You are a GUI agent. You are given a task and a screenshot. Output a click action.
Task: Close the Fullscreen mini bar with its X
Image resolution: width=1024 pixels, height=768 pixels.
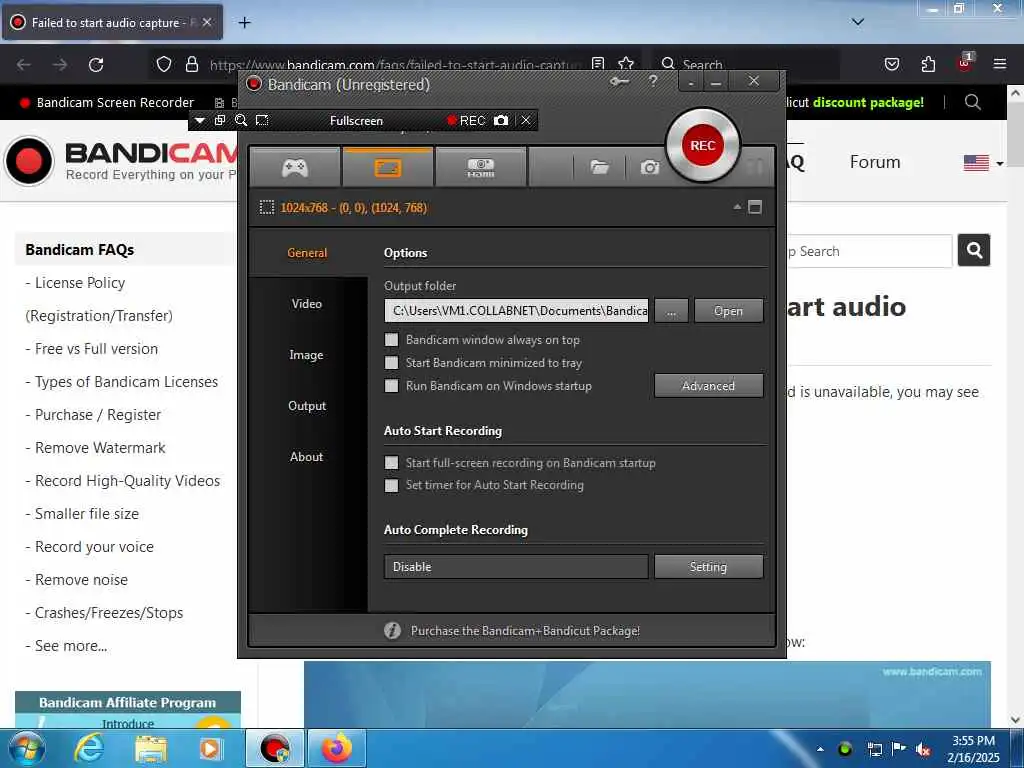tap(526, 120)
